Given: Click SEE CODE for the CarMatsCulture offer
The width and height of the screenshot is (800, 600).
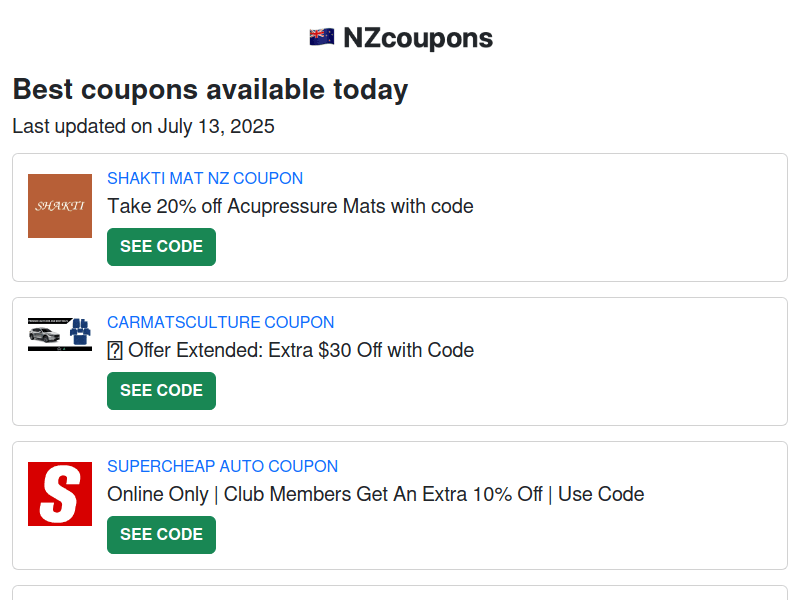Looking at the screenshot, I should [161, 390].
